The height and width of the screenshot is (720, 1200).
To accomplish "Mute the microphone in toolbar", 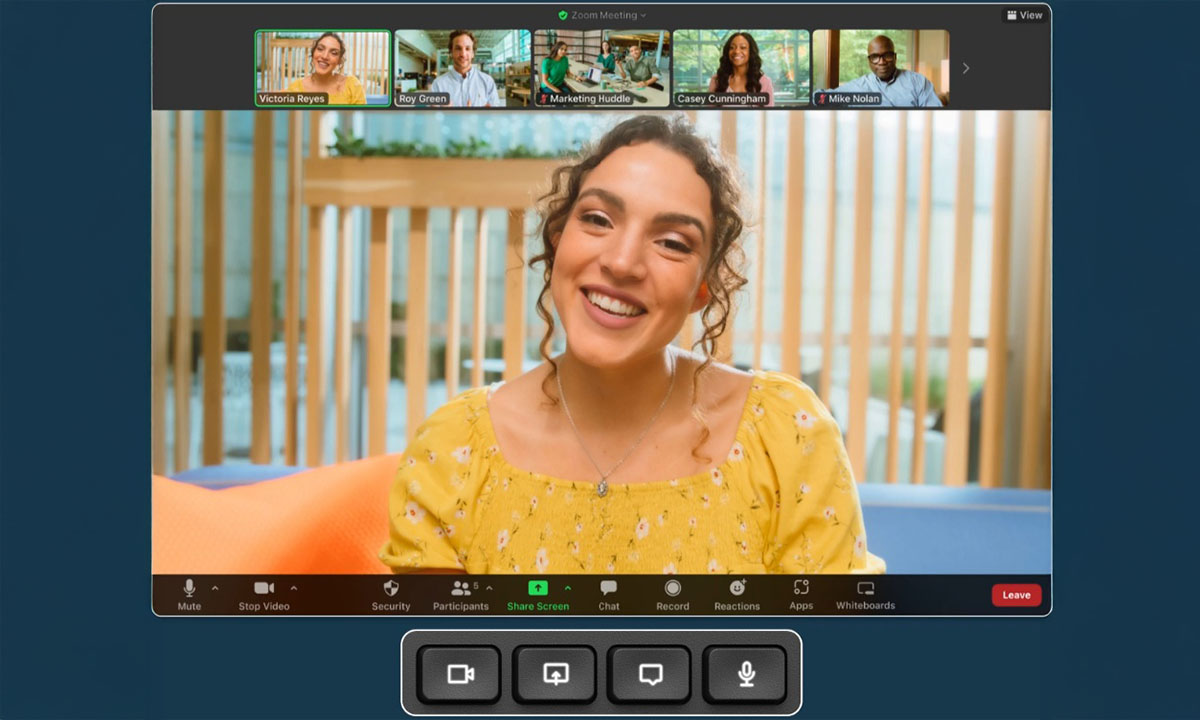I will (x=189, y=589).
